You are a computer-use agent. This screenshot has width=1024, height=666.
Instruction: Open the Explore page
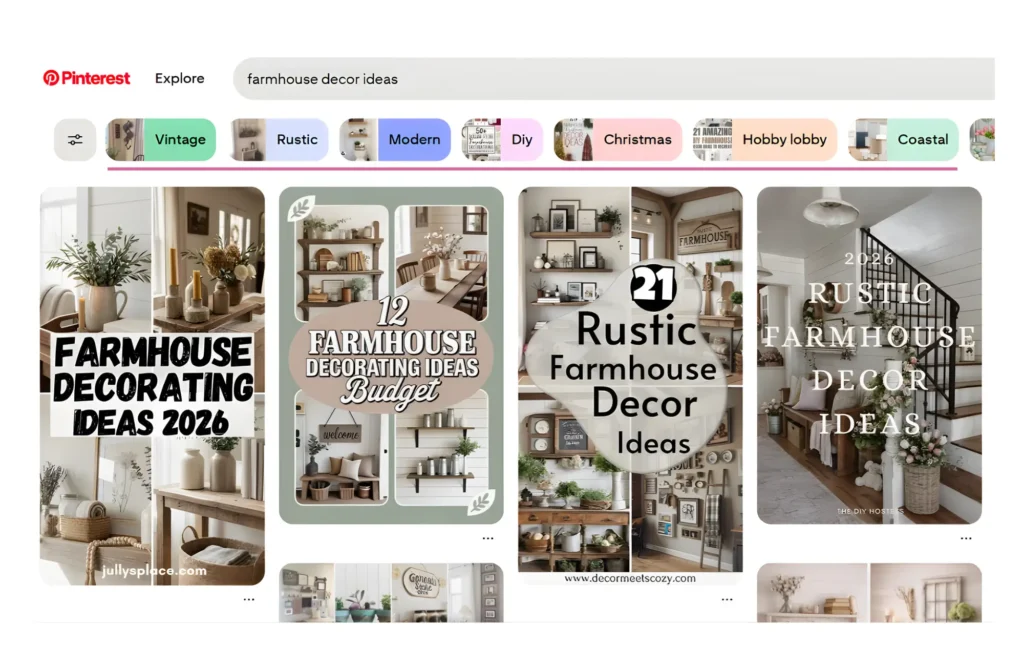(x=179, y=78)
